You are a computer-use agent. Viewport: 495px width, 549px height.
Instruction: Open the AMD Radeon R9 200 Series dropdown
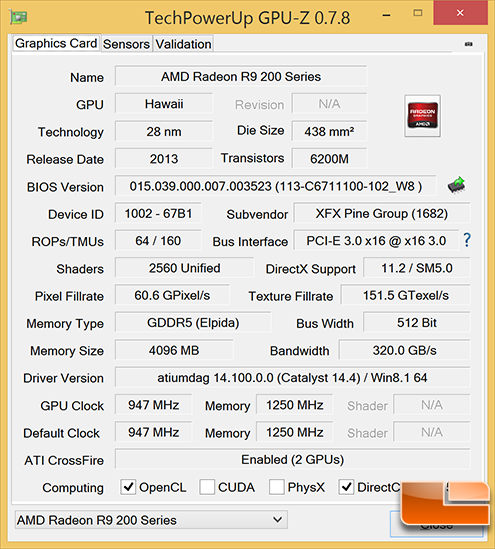pyautogui.click(x=151, y=520)
